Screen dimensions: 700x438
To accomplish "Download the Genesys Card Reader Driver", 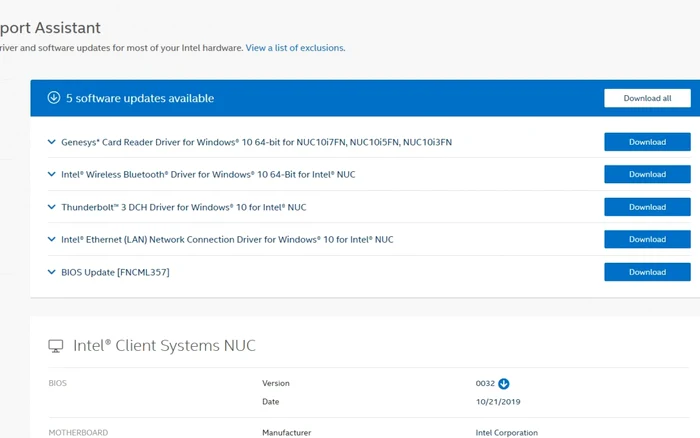I will click(x=647, y=142).
